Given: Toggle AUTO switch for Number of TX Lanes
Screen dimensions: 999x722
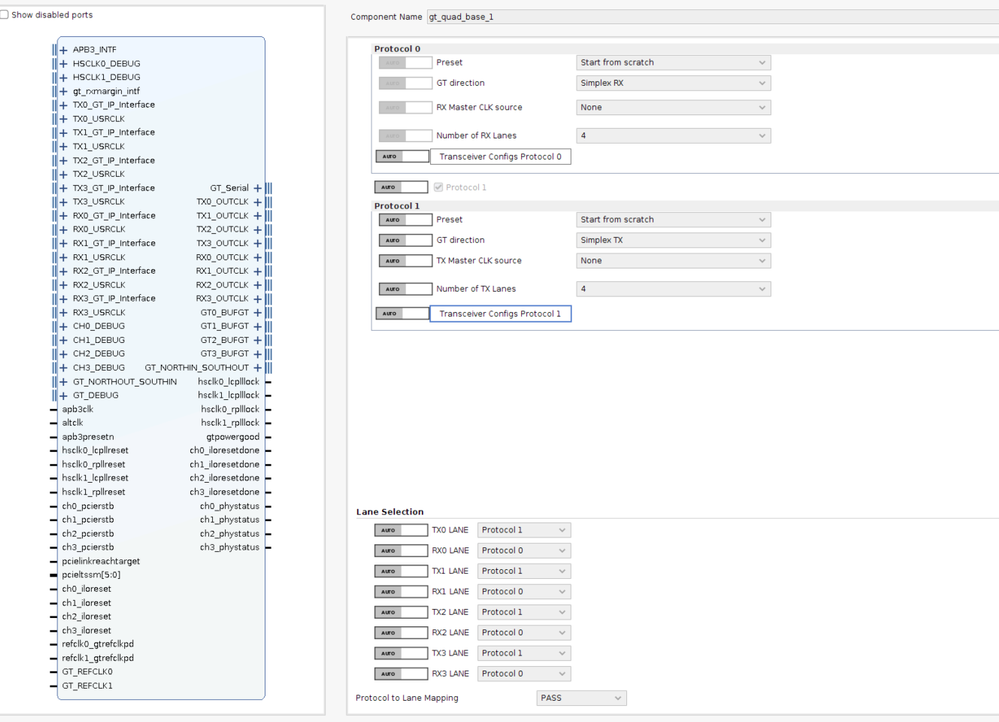Looking at the screenshot, I should pos(405,289).
